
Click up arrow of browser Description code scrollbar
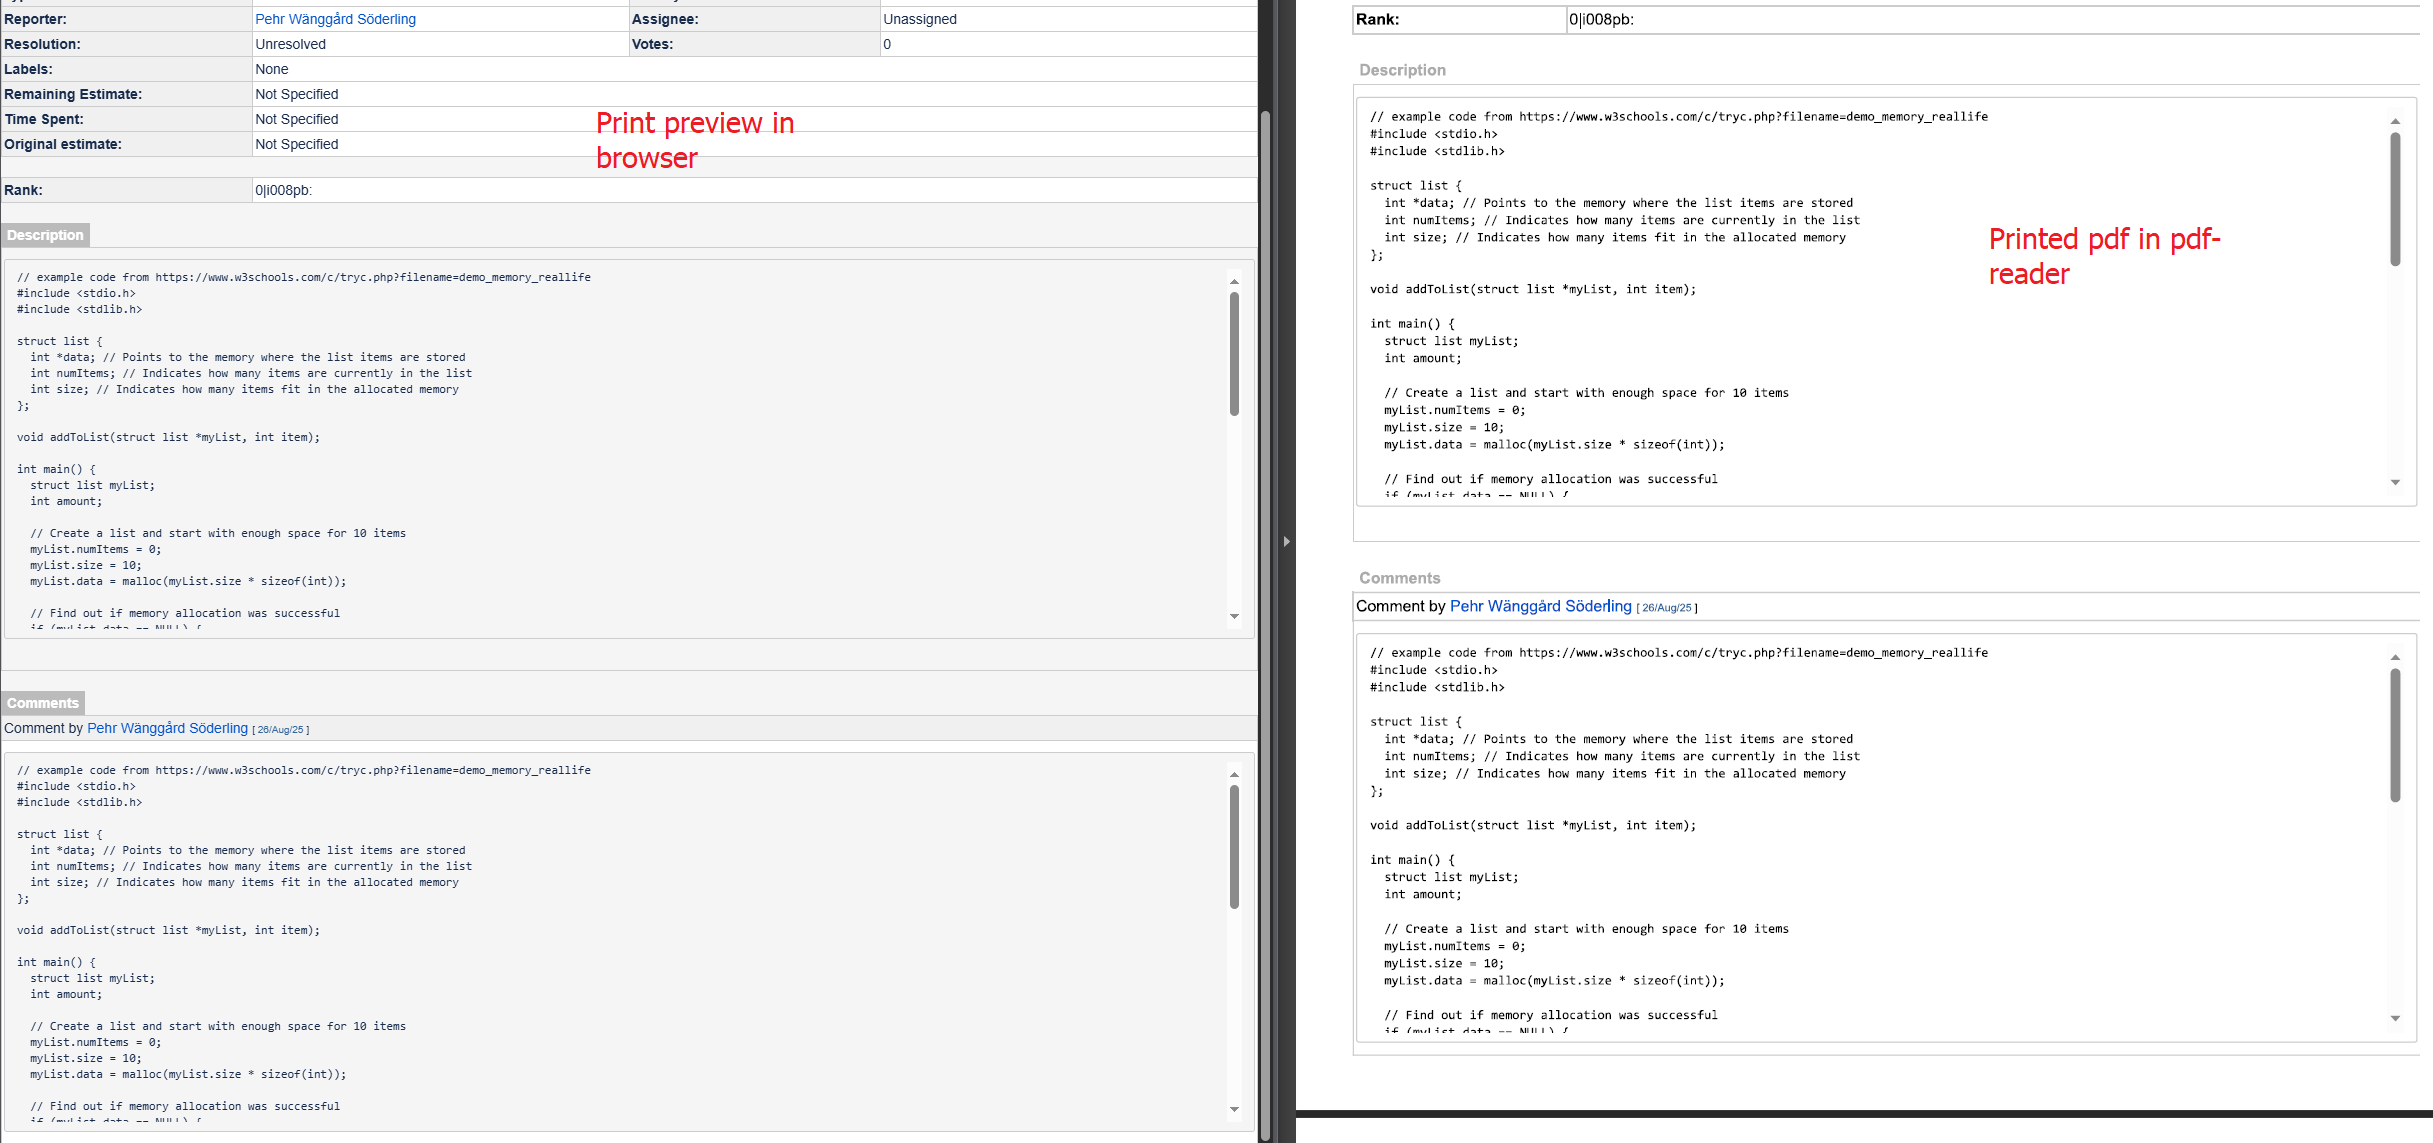(x=1234, y=281)
